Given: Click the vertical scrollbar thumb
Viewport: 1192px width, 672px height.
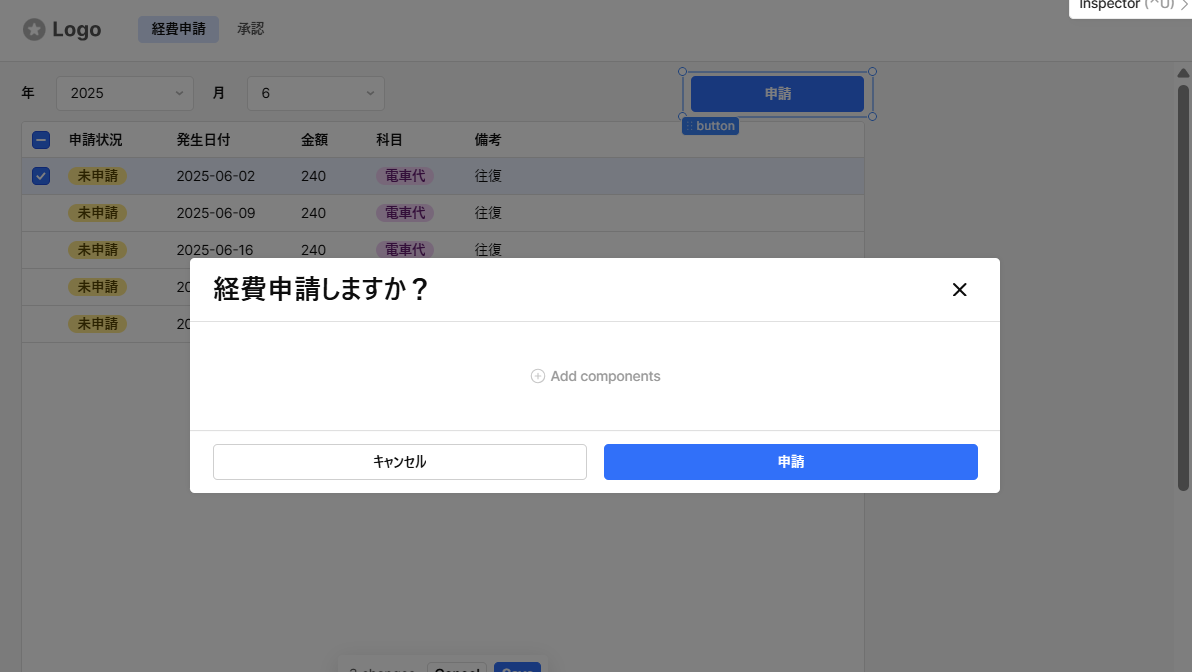Looking at the screenshot, I should pos(1183,287).
